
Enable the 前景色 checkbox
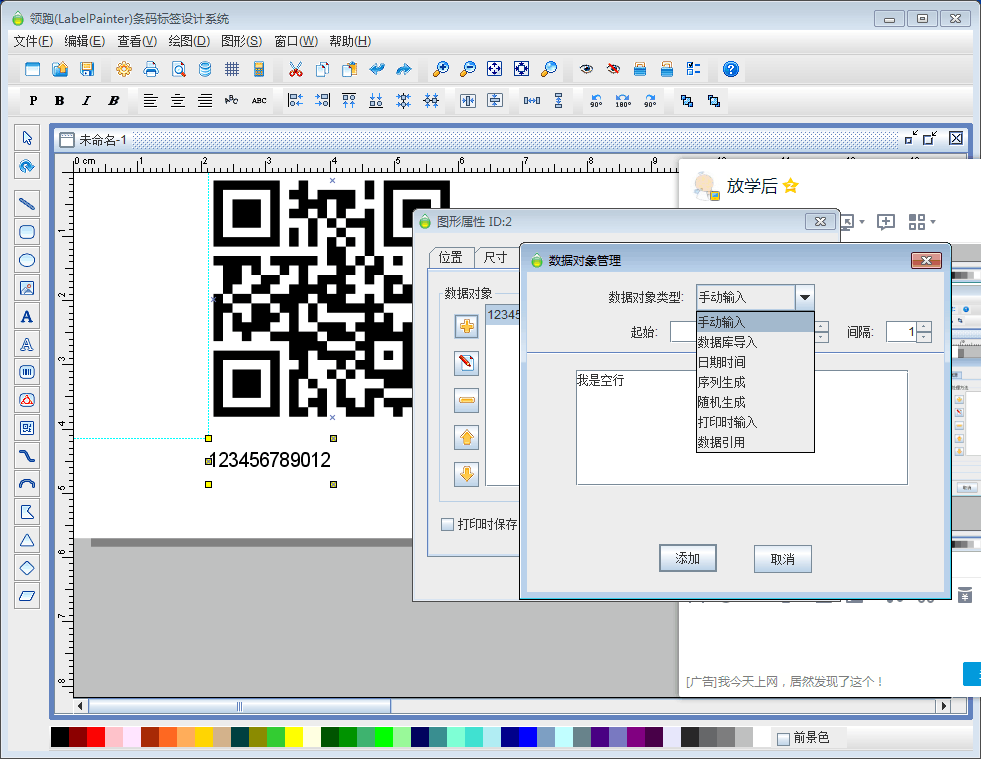click(x=783, y=739)
